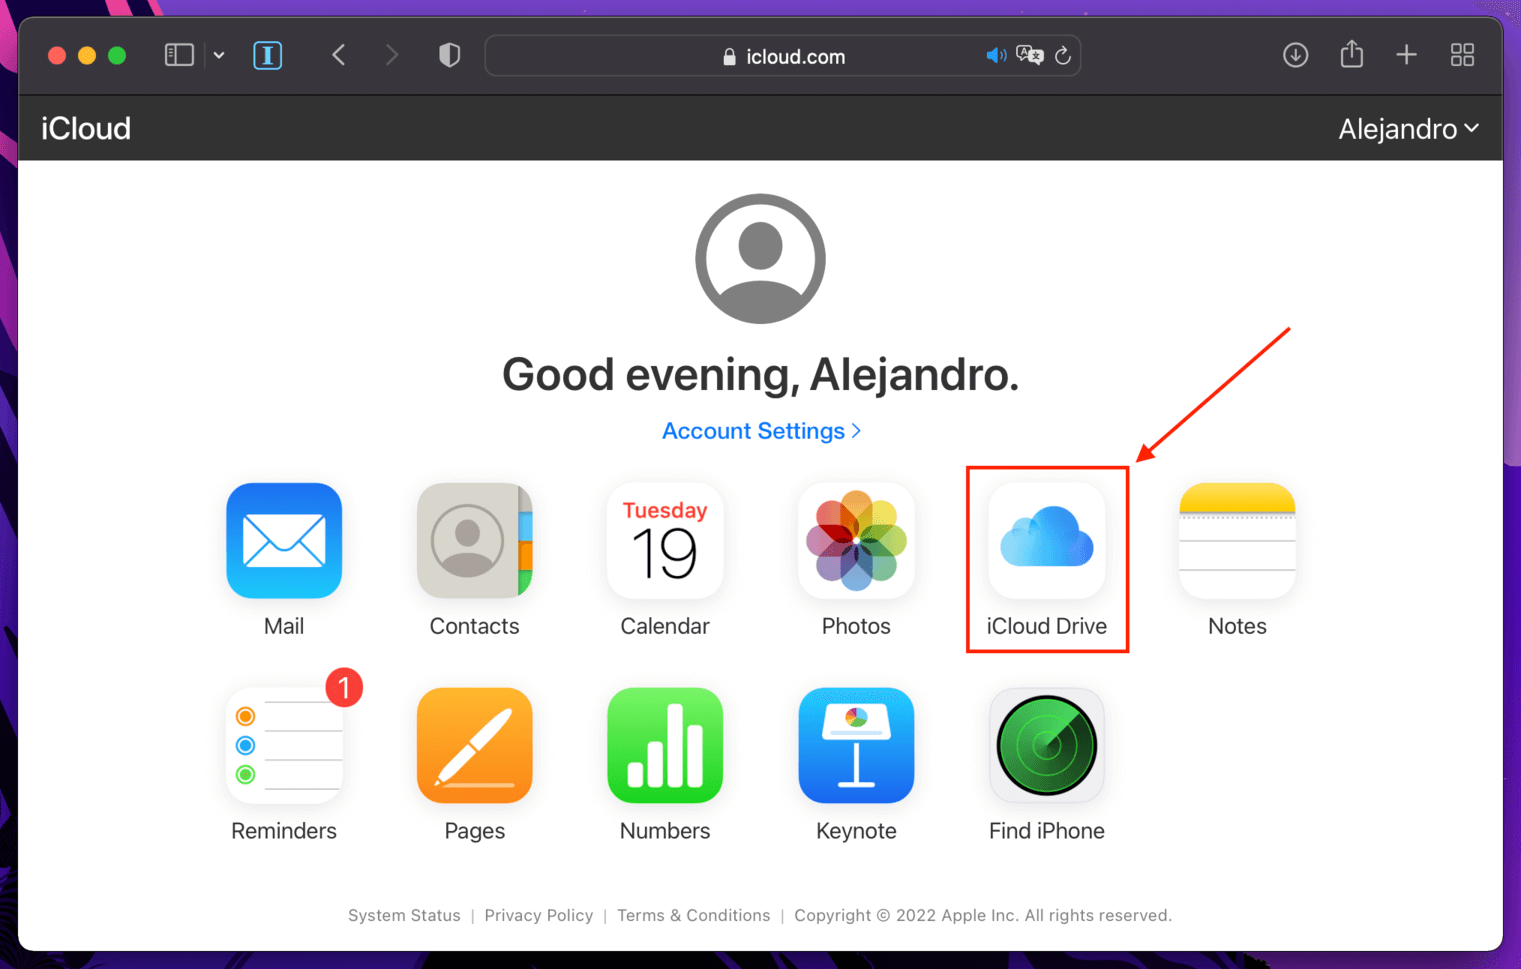The image size is (1521, 969).
Task: Open the Contacts app
Action: [474, 541]
